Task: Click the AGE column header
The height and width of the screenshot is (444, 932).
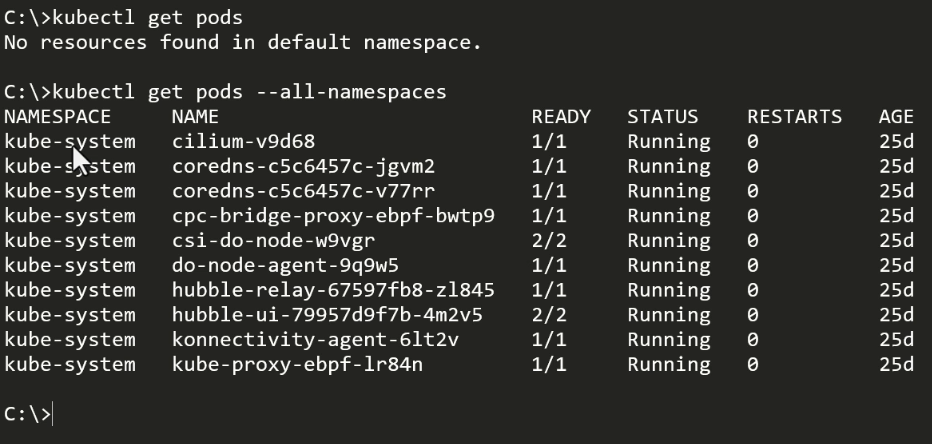Action: pos(896,116)
